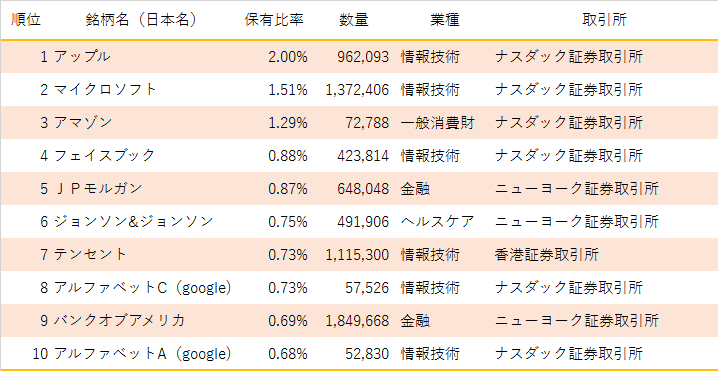Image resolution: width=718 pixels, height=371 pixels.
Task: Select アルファベットA (google) cell
Action: 142,354
